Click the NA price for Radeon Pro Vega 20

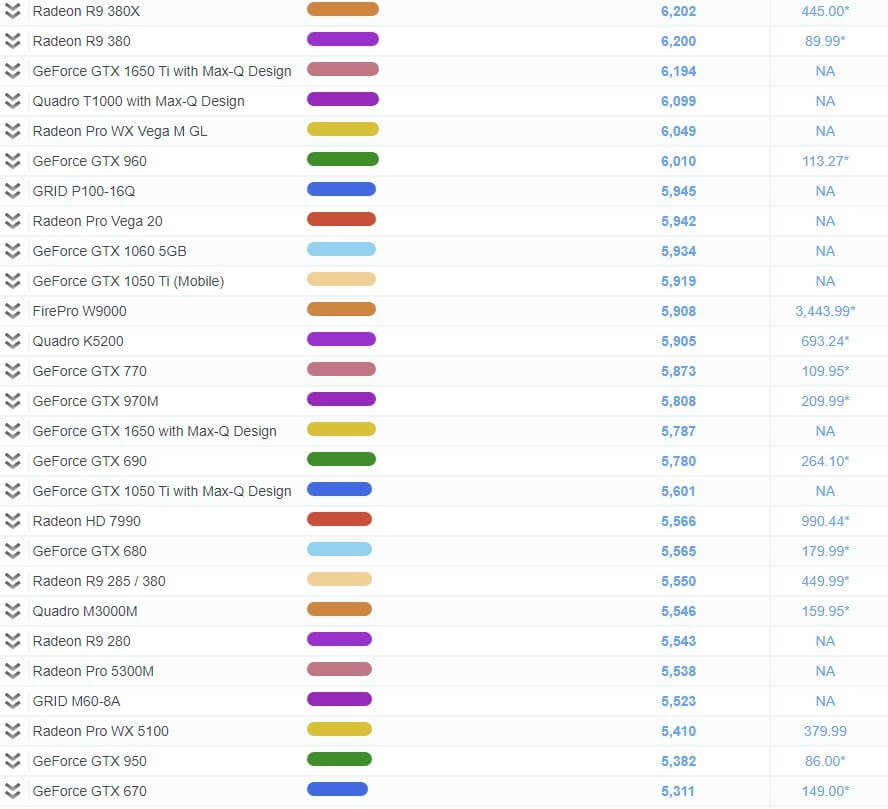(x=825, y=221)
